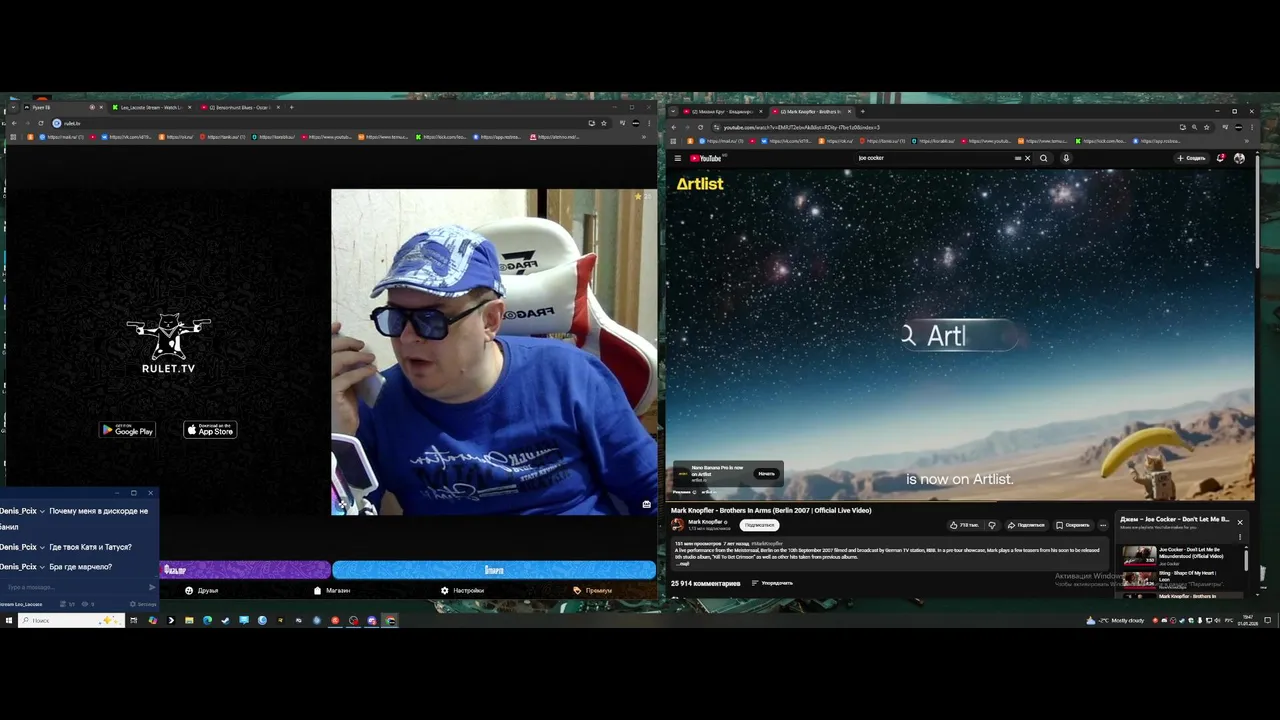Click '+ Создать' create button on YouTube
Viewport: 1280px width, 720px height.
[1191, 158]
